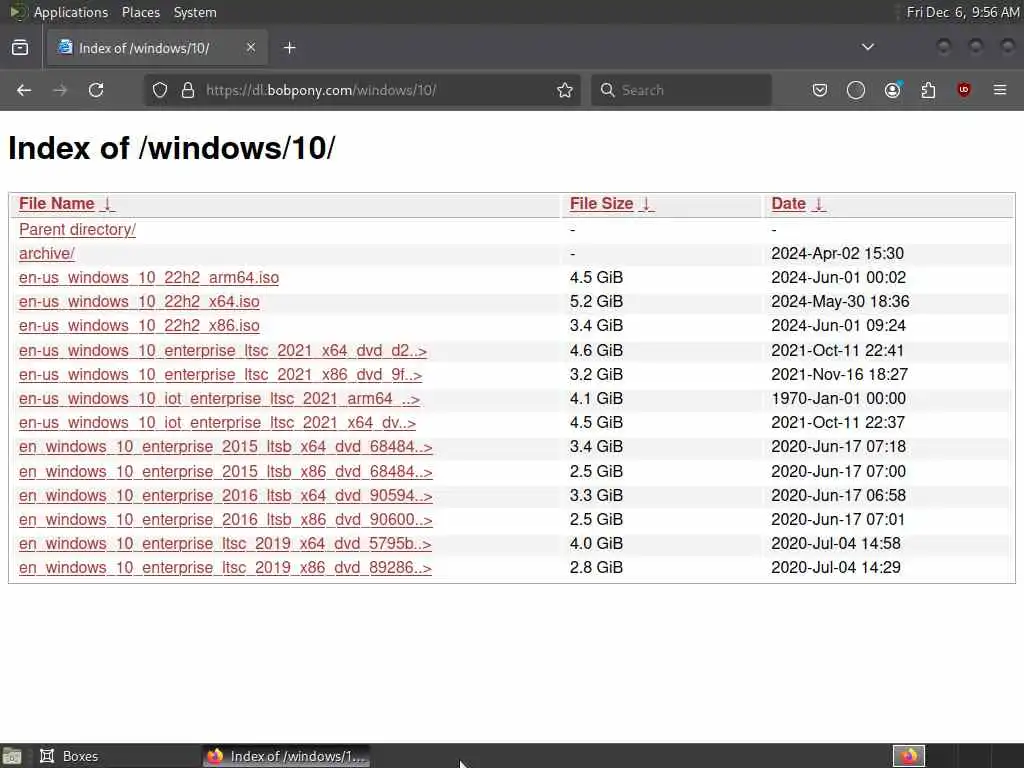Open the archive/ folder link
Viewport: 1024px width, 768px height.
coord(46,253)
